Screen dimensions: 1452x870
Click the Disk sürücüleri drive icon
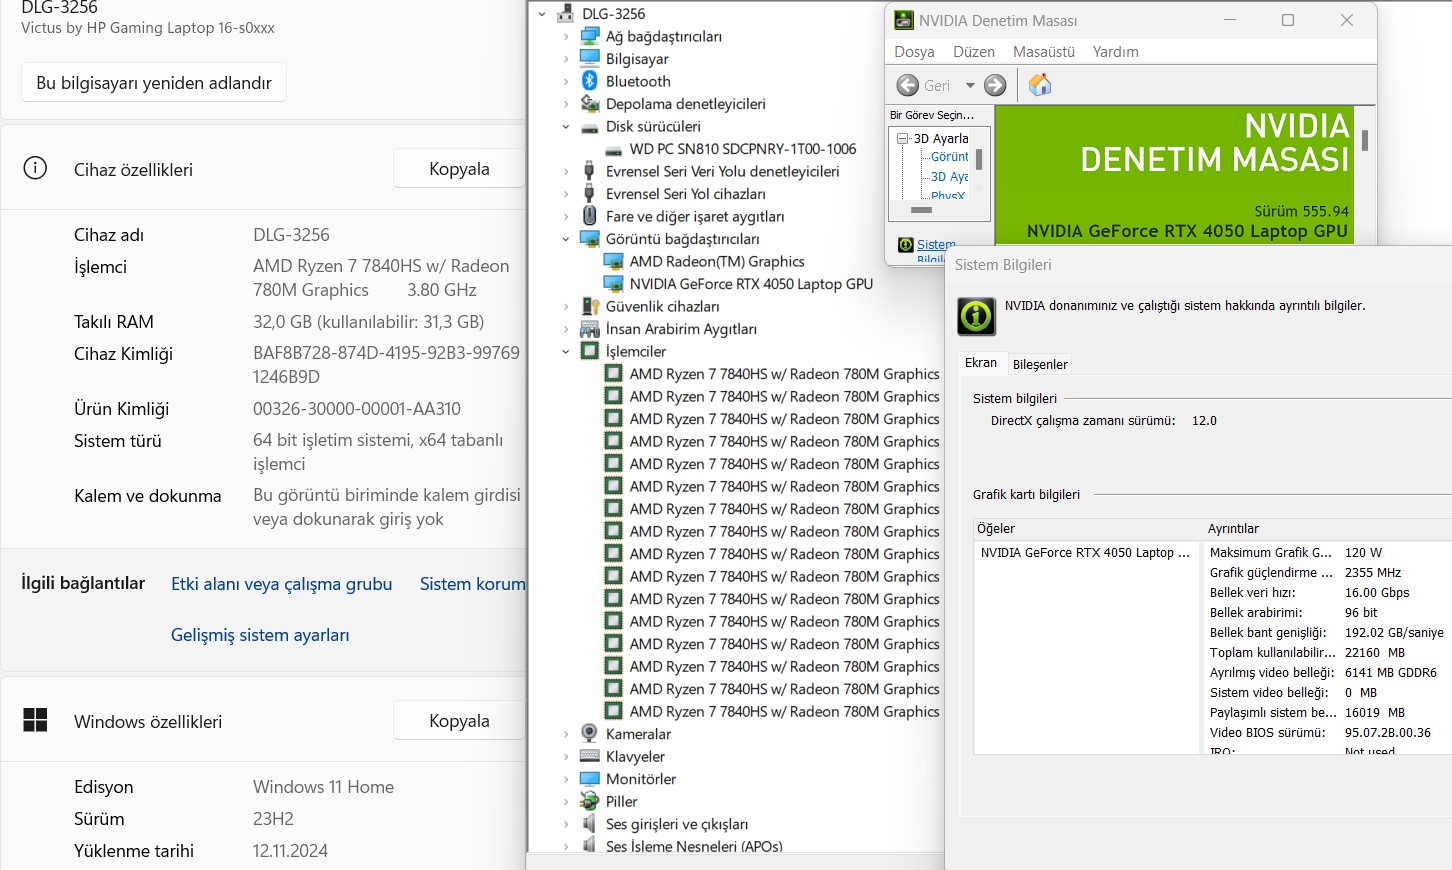coord(590,126)
